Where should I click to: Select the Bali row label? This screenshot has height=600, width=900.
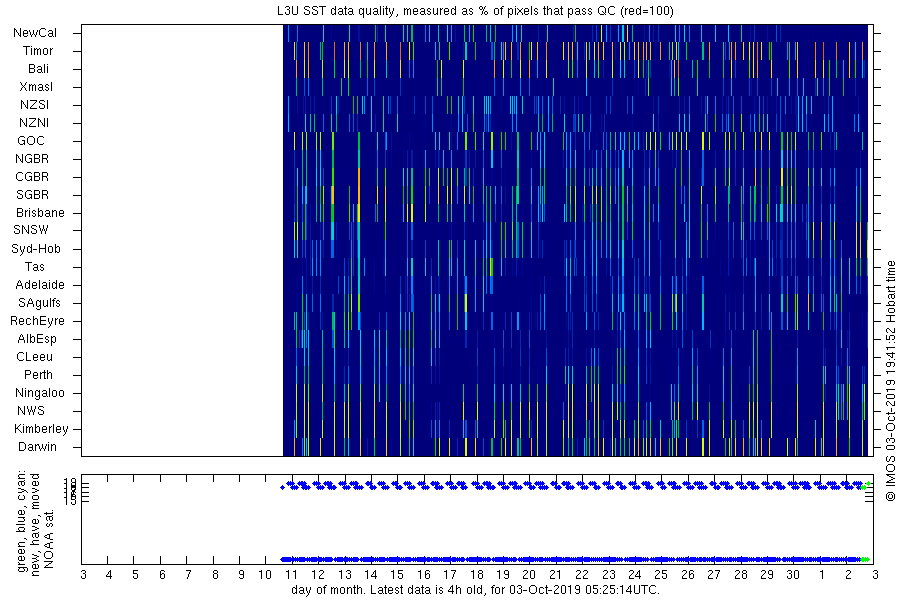pos(38,69)
